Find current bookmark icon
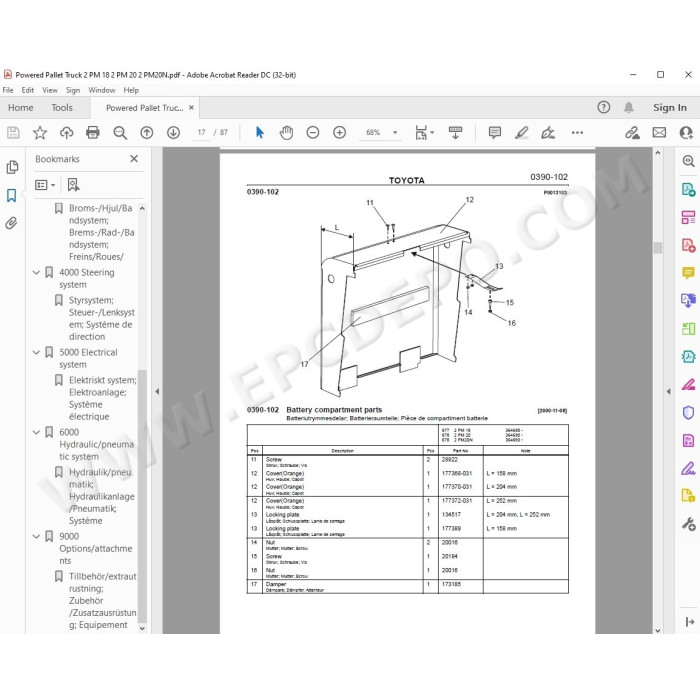The image size is (700, 700). [x=73, y=184]
